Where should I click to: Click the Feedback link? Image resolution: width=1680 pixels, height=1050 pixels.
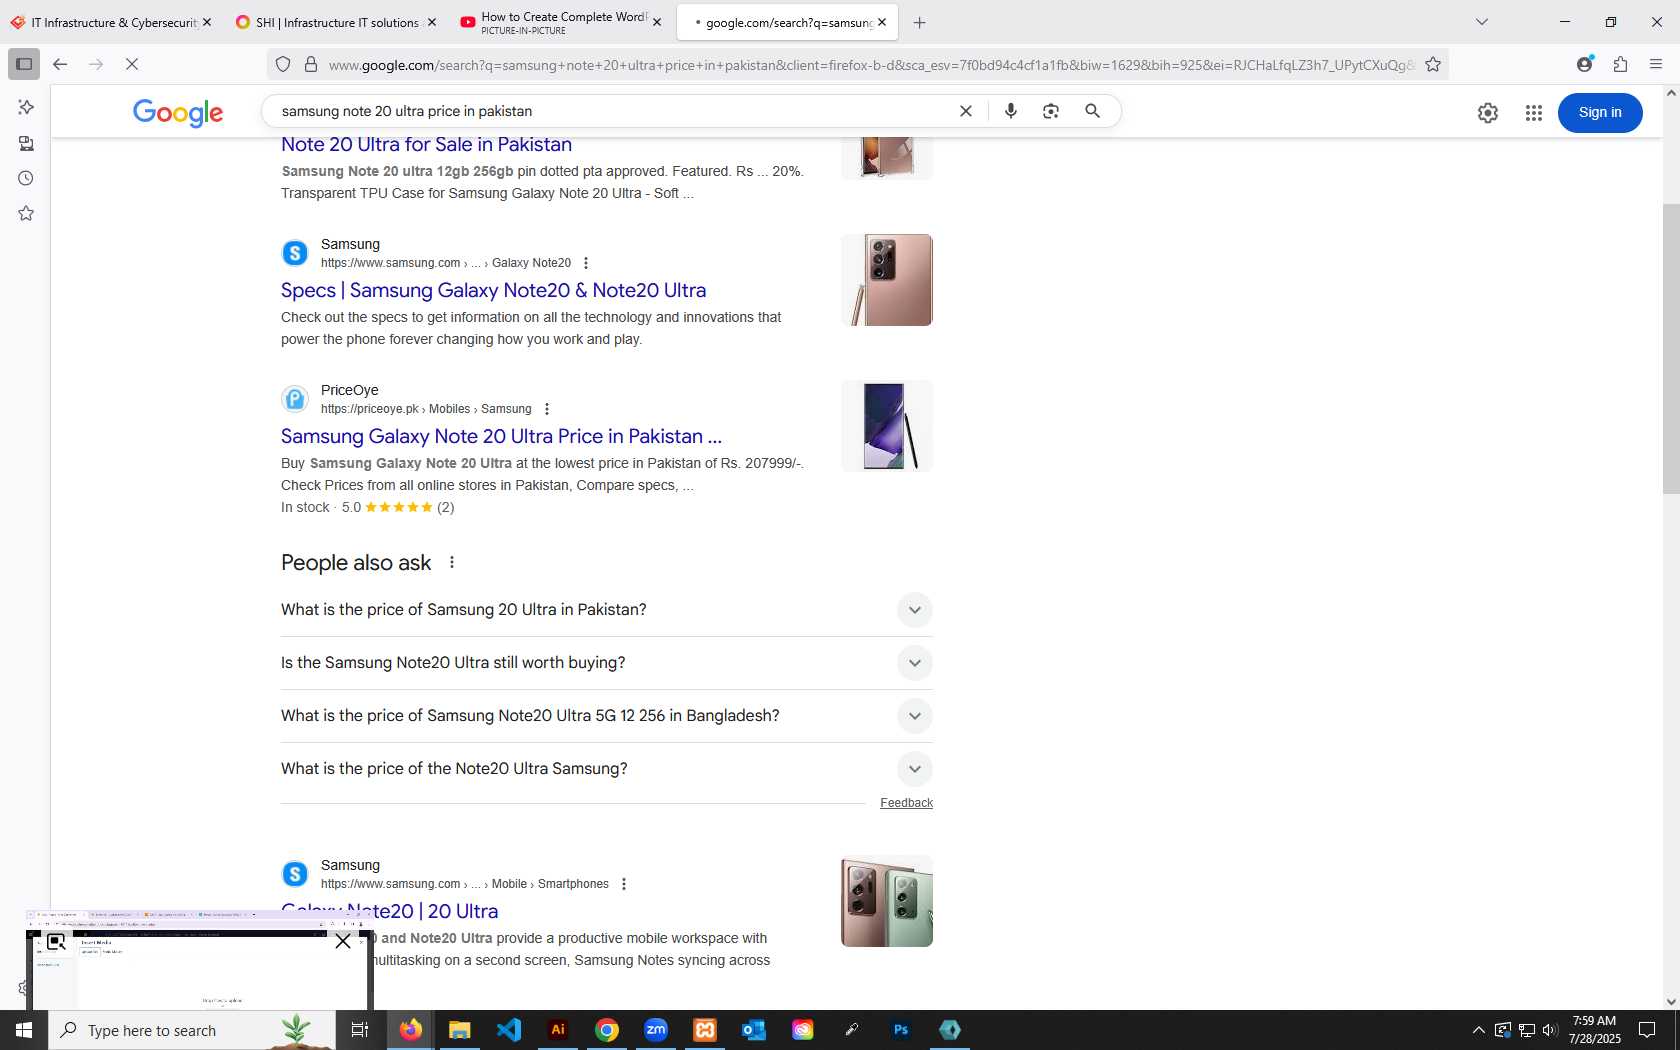tap(906, 803)
